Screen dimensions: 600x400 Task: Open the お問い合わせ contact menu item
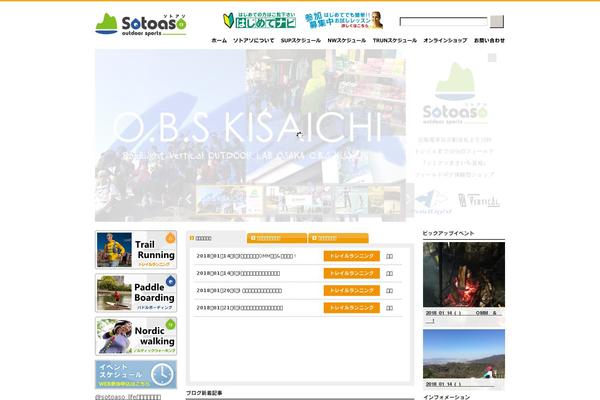[489, 40]
